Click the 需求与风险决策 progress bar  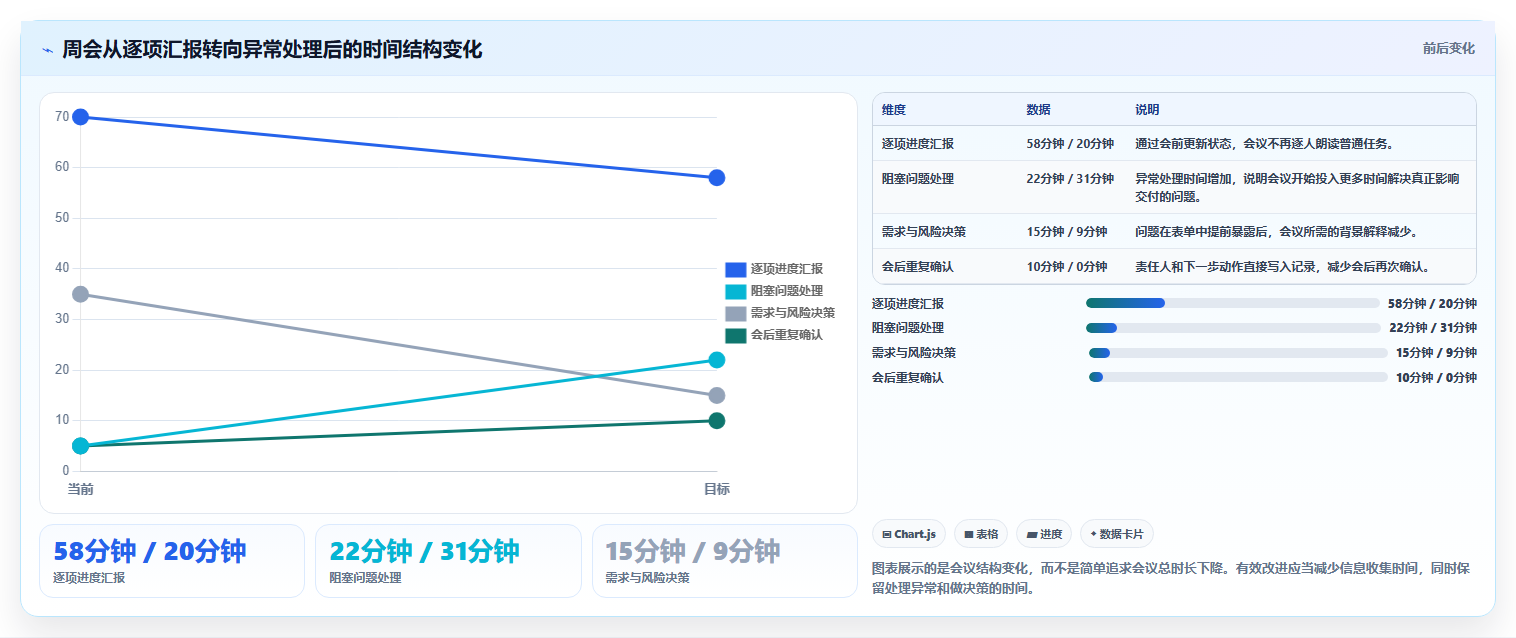coord(1238,352)
